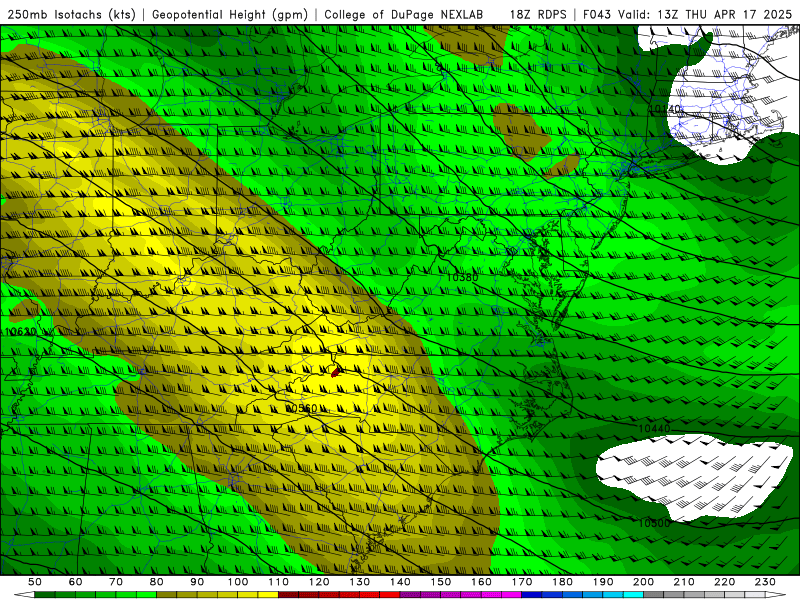Click the 'College of DuPage NEXLAB' header text
The width and height of the screenshot is (800, 600).
(403, 14)
